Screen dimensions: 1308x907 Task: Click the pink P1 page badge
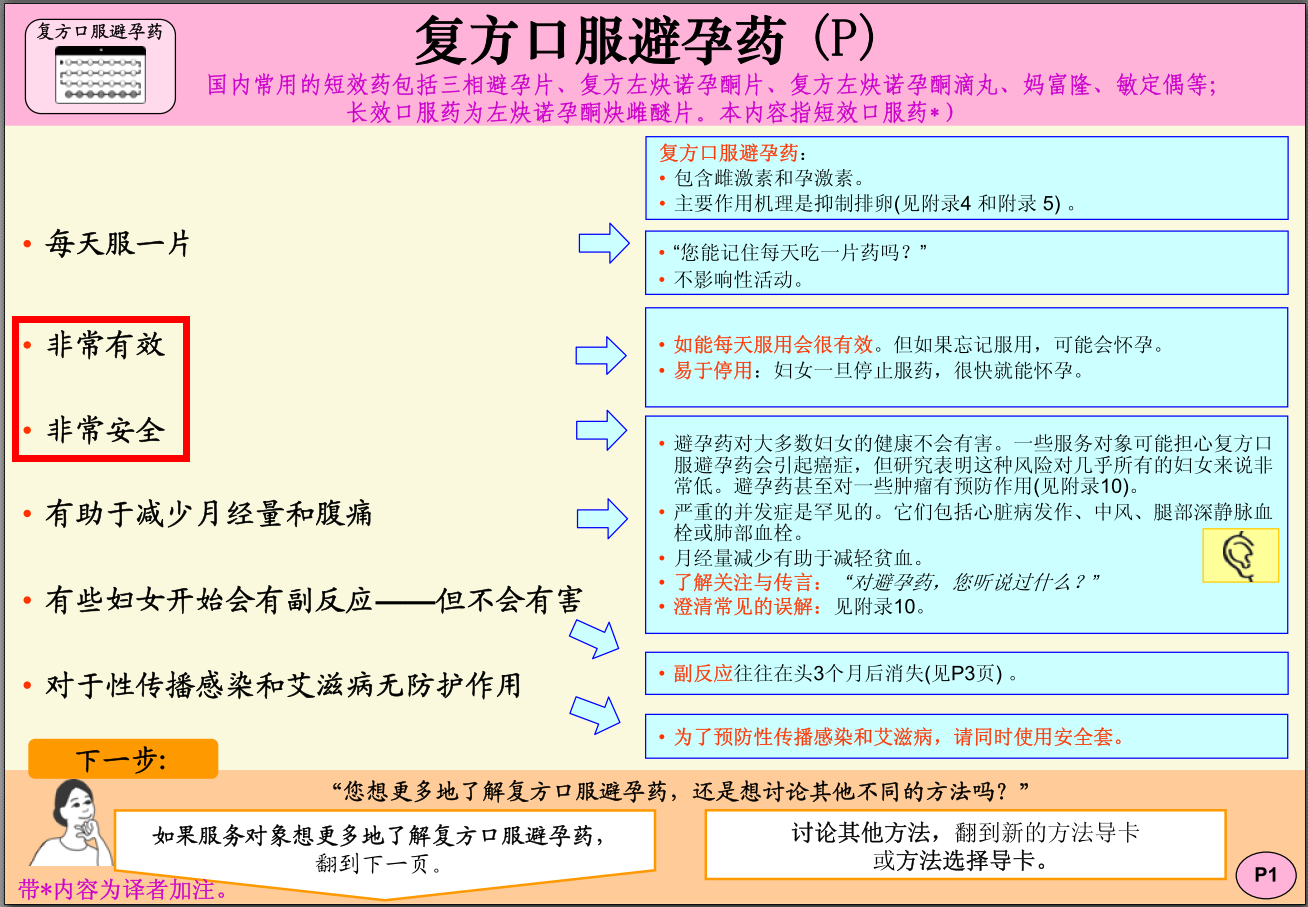(1266, 875)
